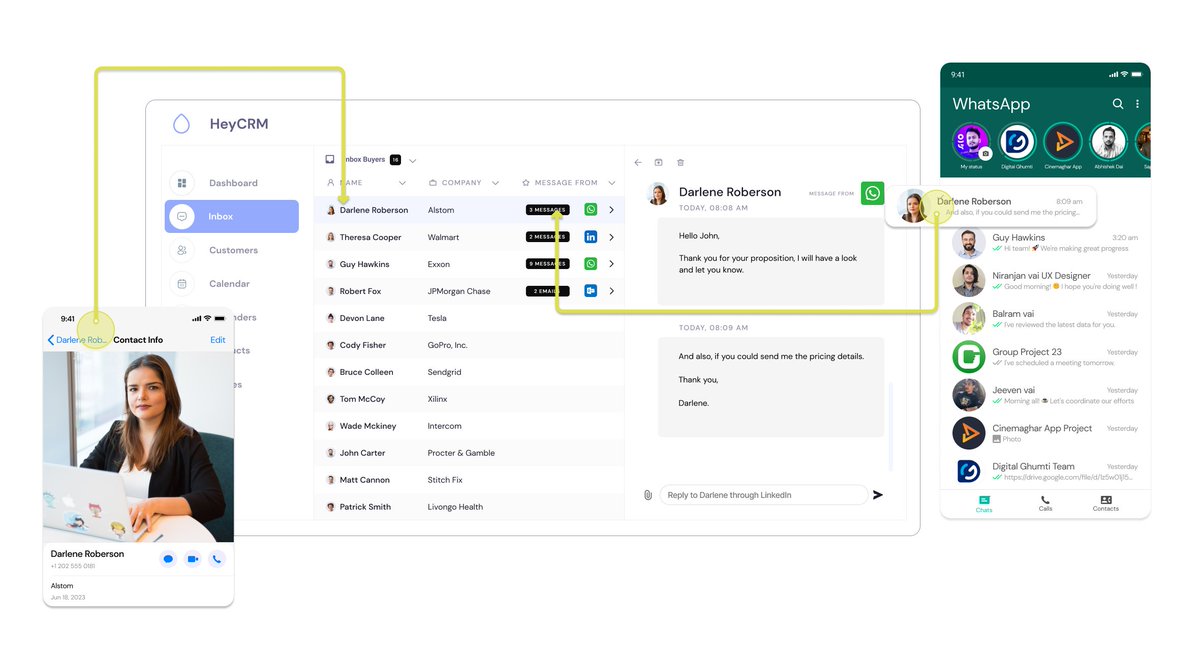Screen dimensions: 1200x651
Task: Click WhatsApp icon in Guy Hawkins row
Action: click(590, 264)
